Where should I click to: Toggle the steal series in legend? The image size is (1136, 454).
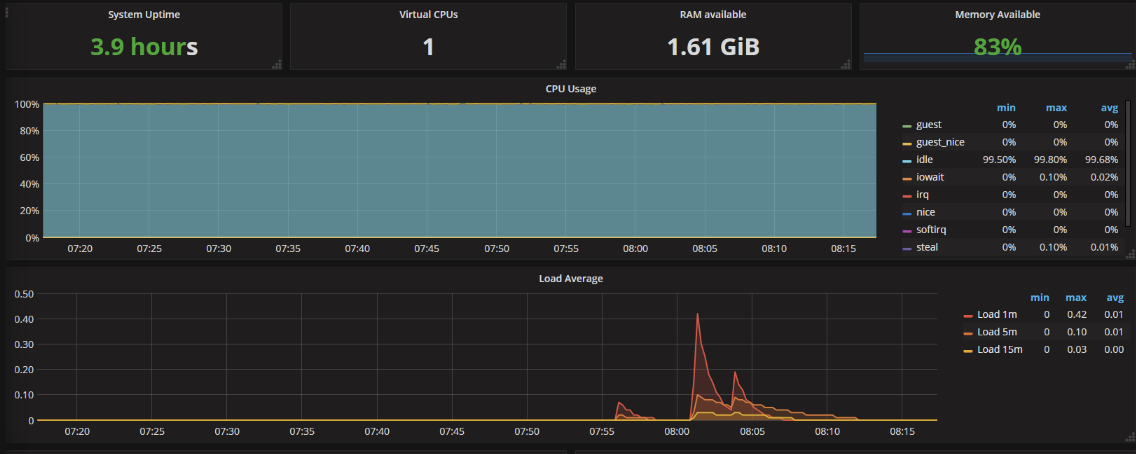pos(927,248)
